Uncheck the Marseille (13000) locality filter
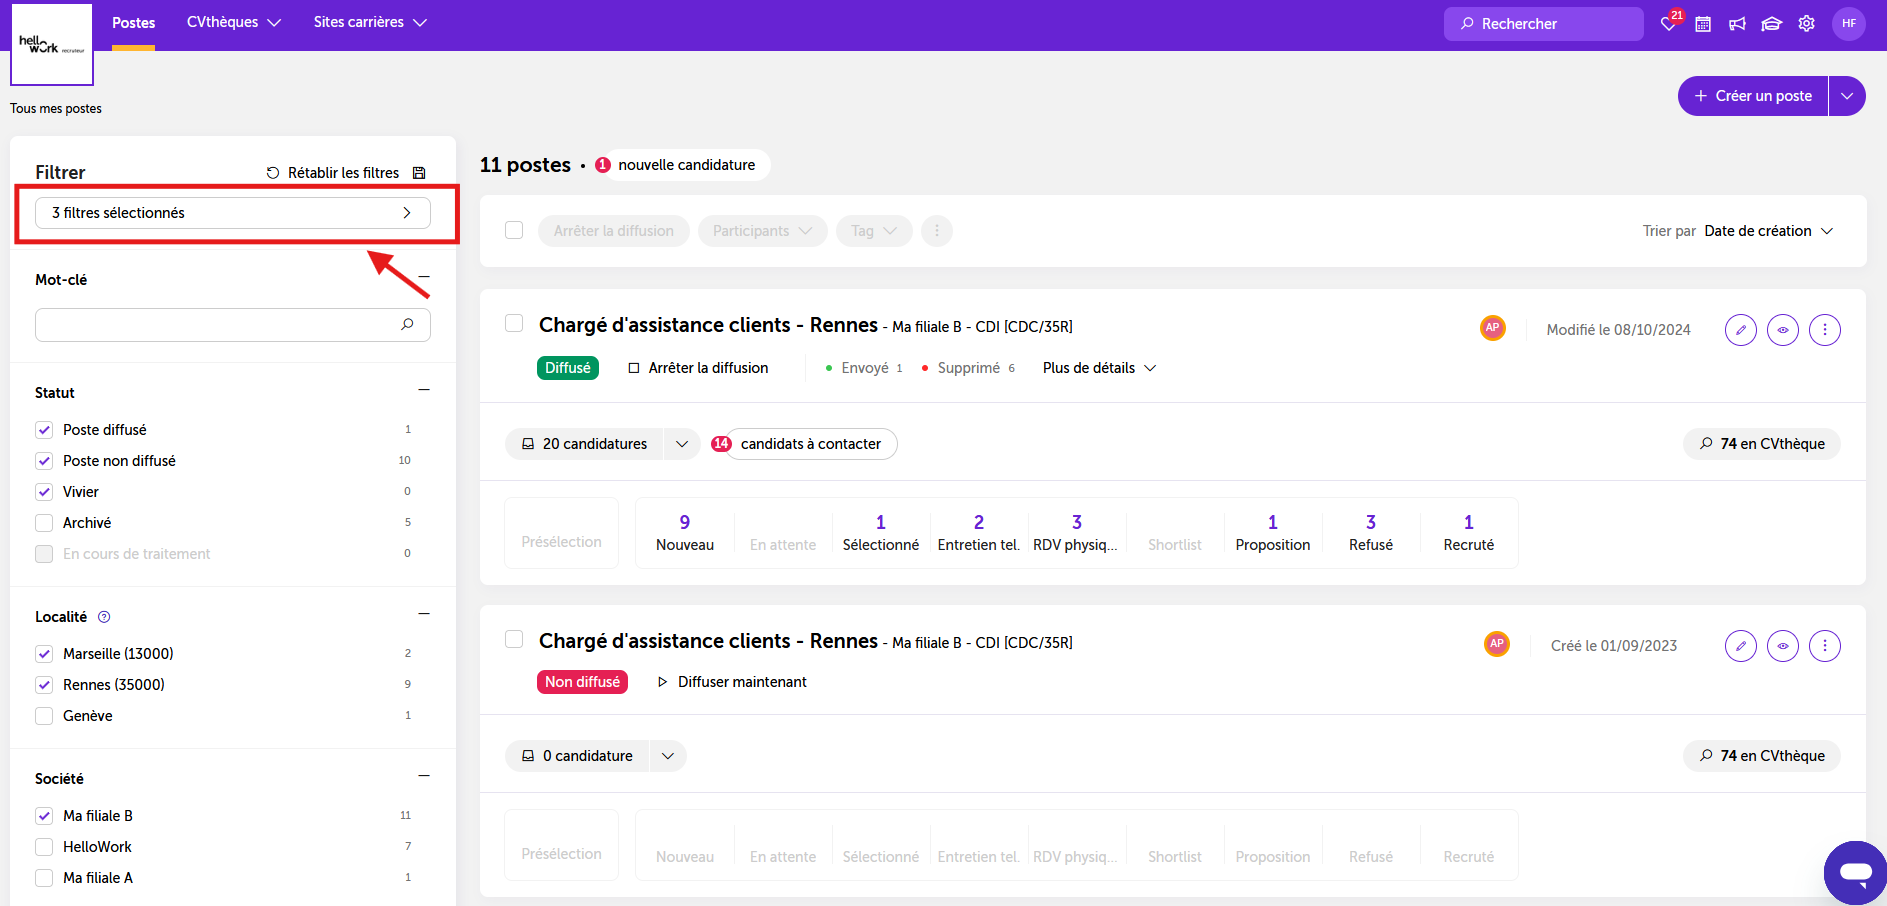 point(44,654)
